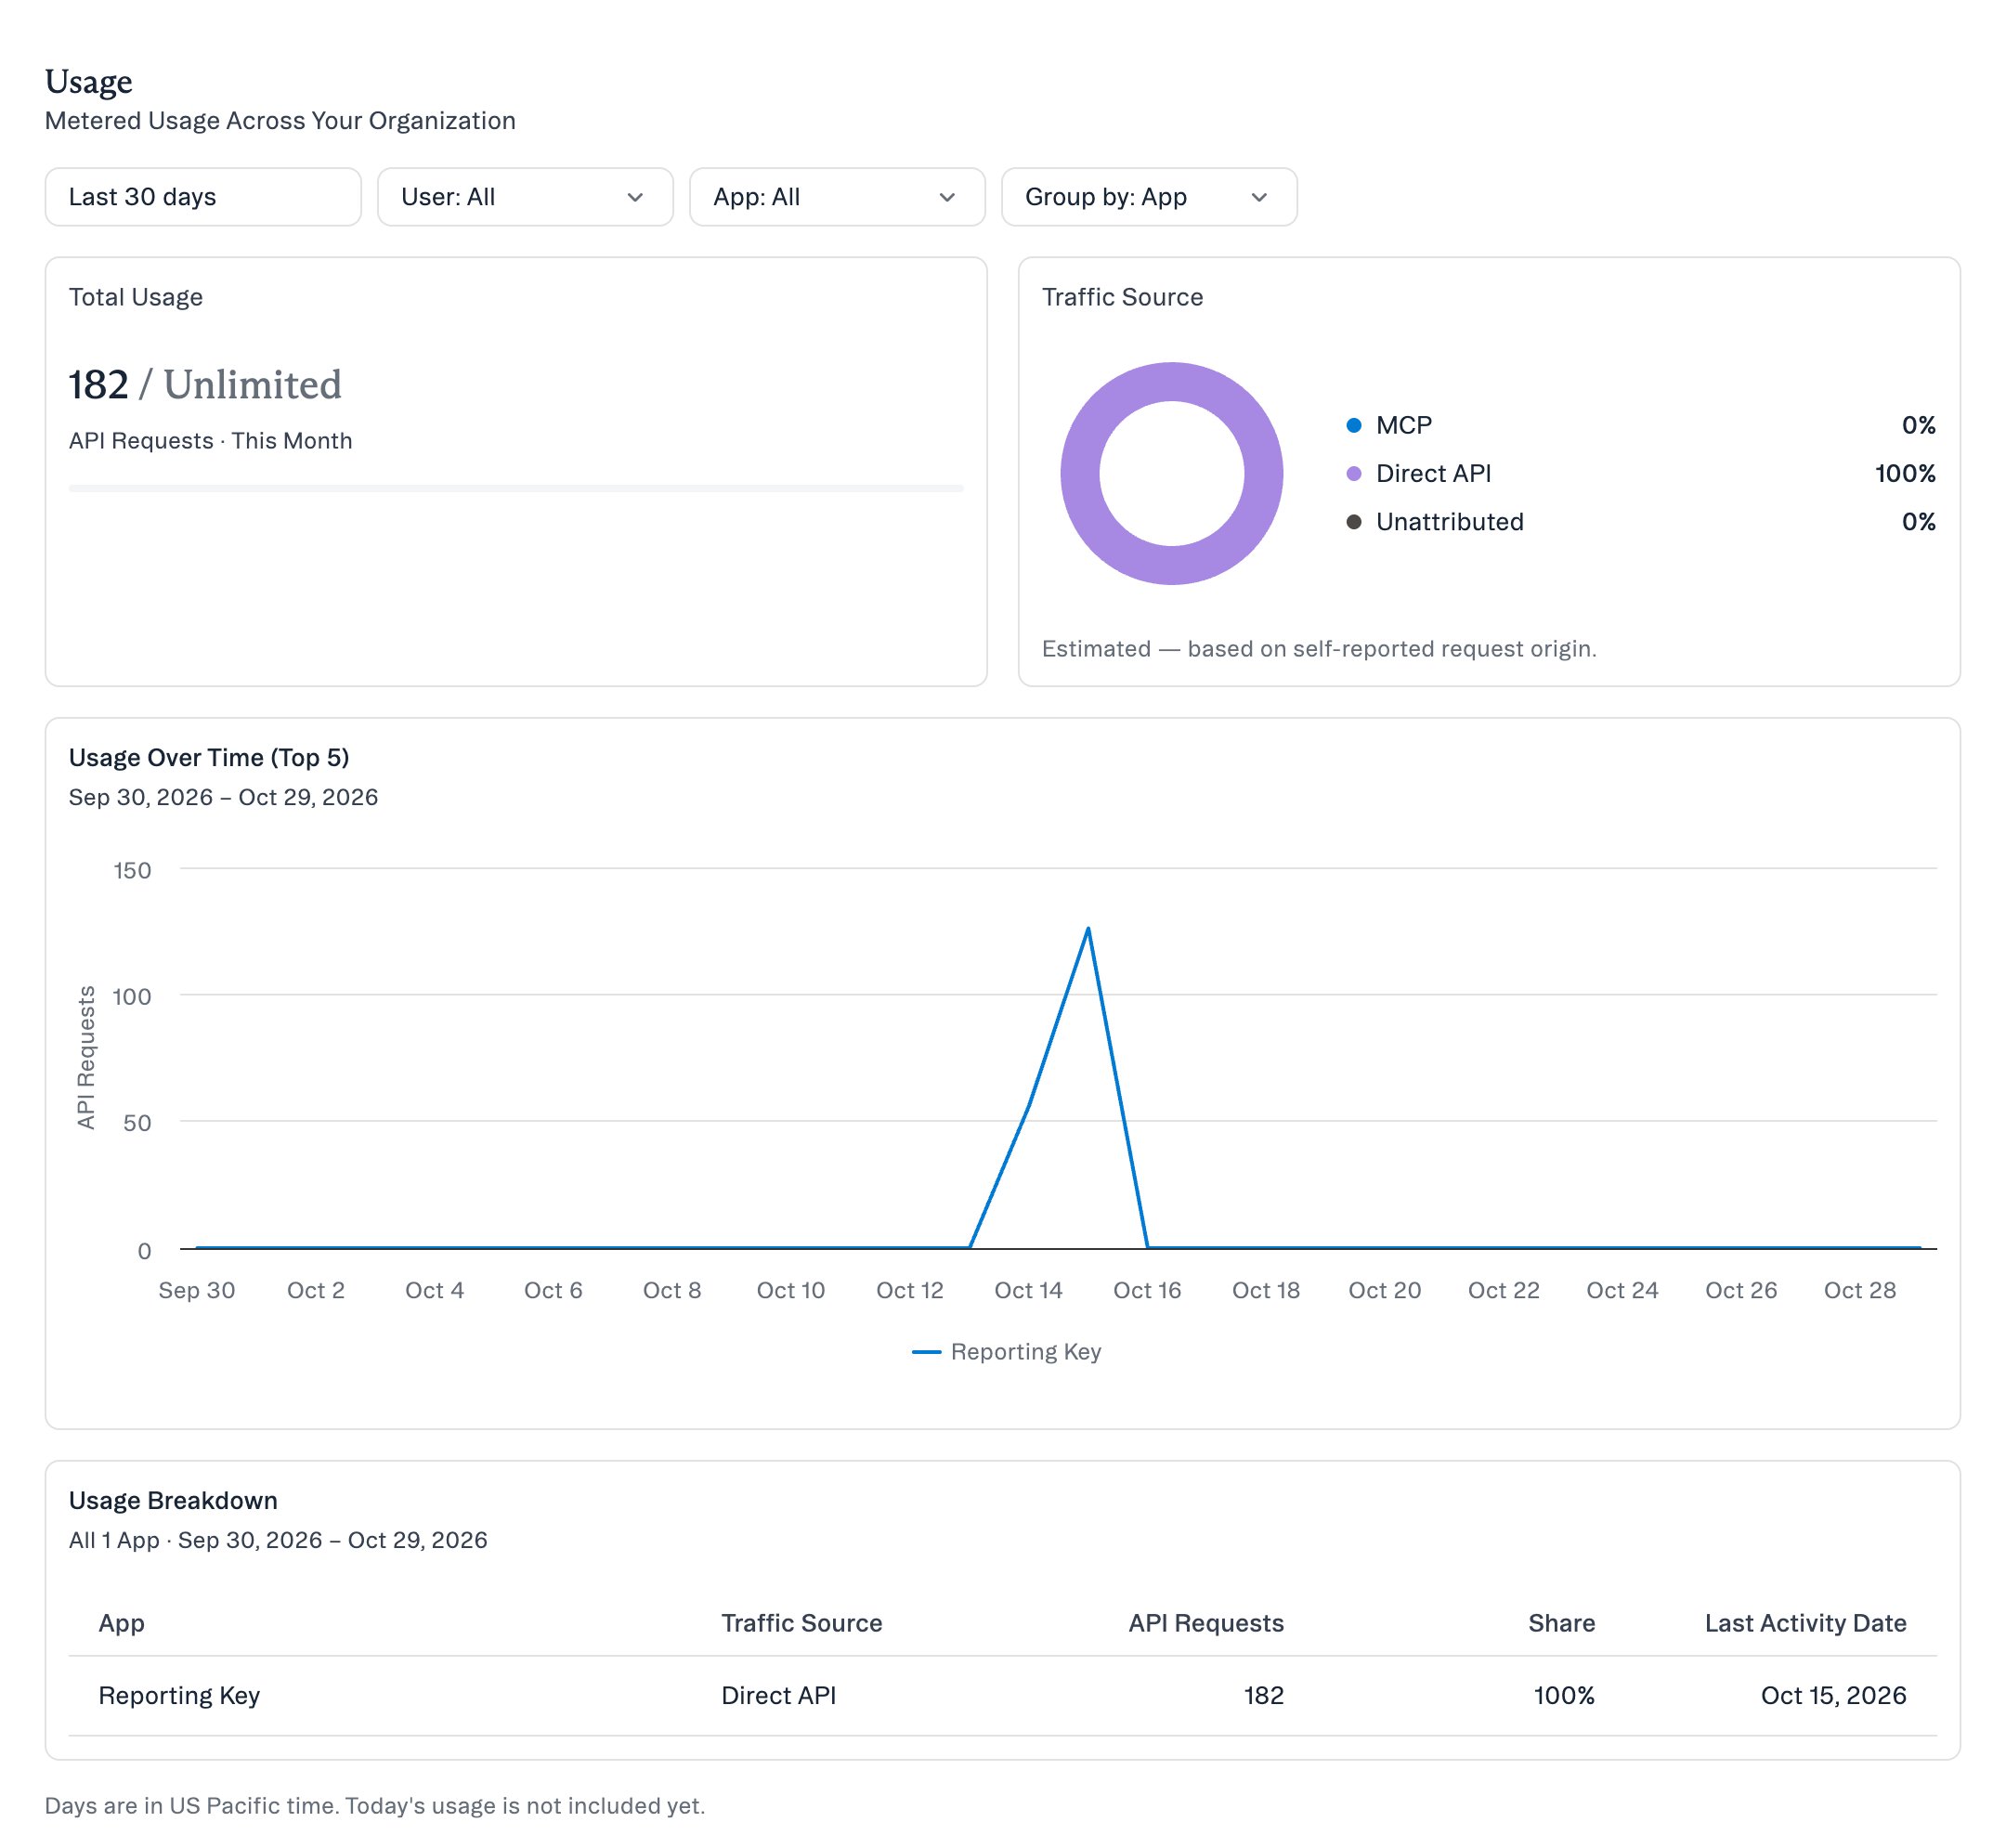Click the 182 / Unlimited usage value

[x=205, y=384]
